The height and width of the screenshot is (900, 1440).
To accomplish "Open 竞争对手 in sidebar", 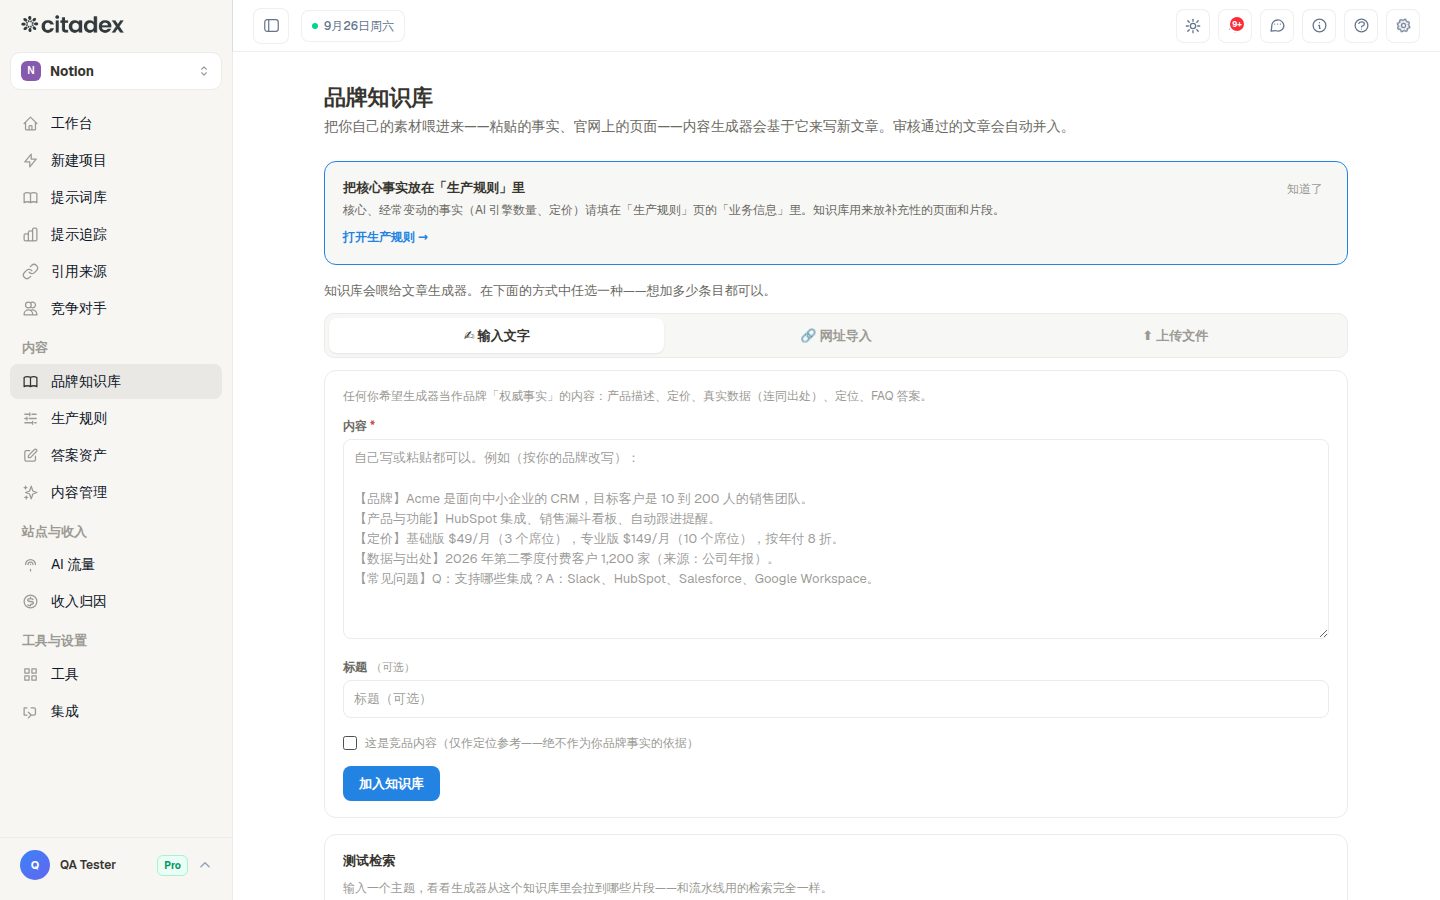I will pyautogui.click(x=116, y=308).
